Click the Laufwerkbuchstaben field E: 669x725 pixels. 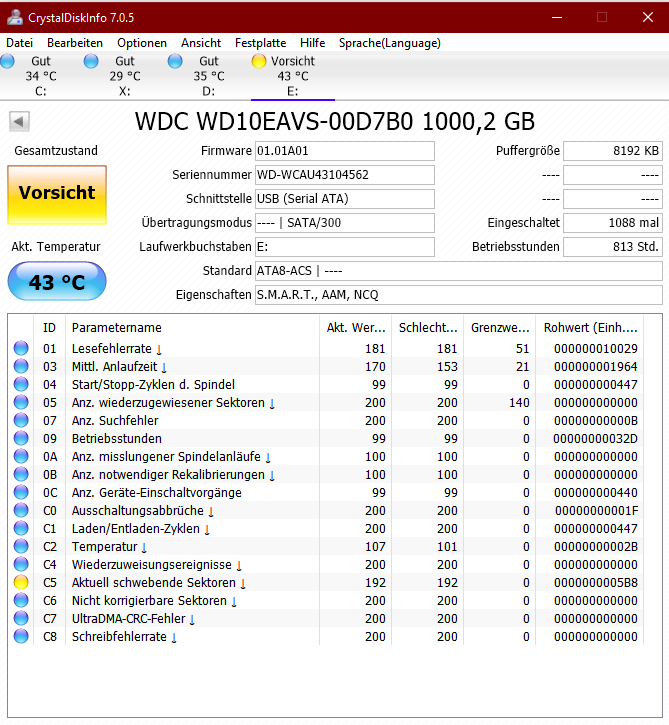click(x=345, y=247)
